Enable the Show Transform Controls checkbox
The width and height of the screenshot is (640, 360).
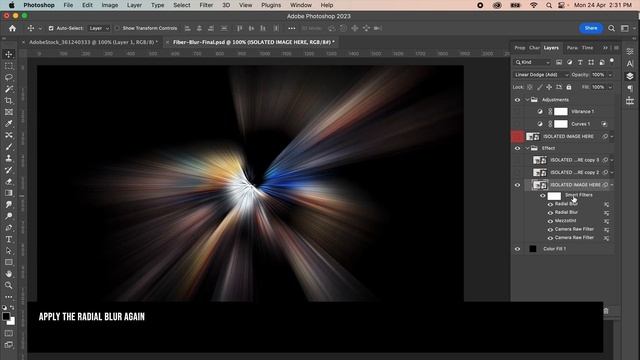pos(117,28)
